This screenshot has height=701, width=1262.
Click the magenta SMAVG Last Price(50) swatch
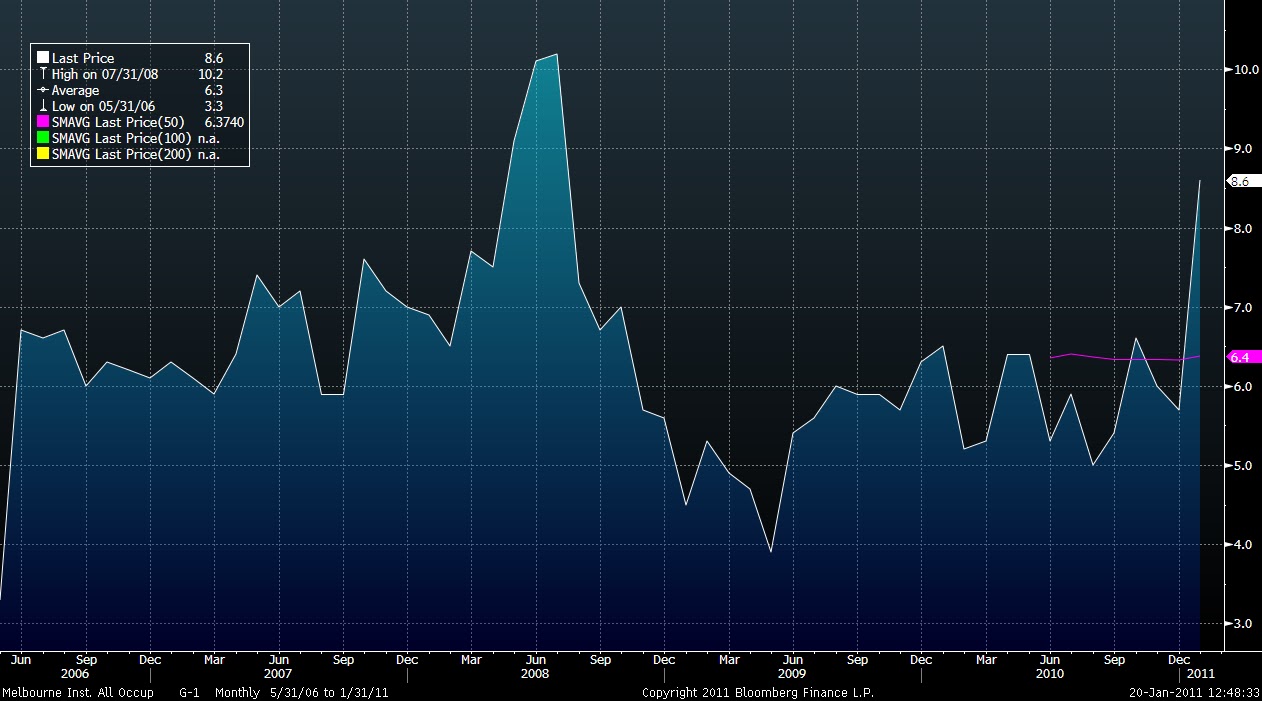[43, 122]
